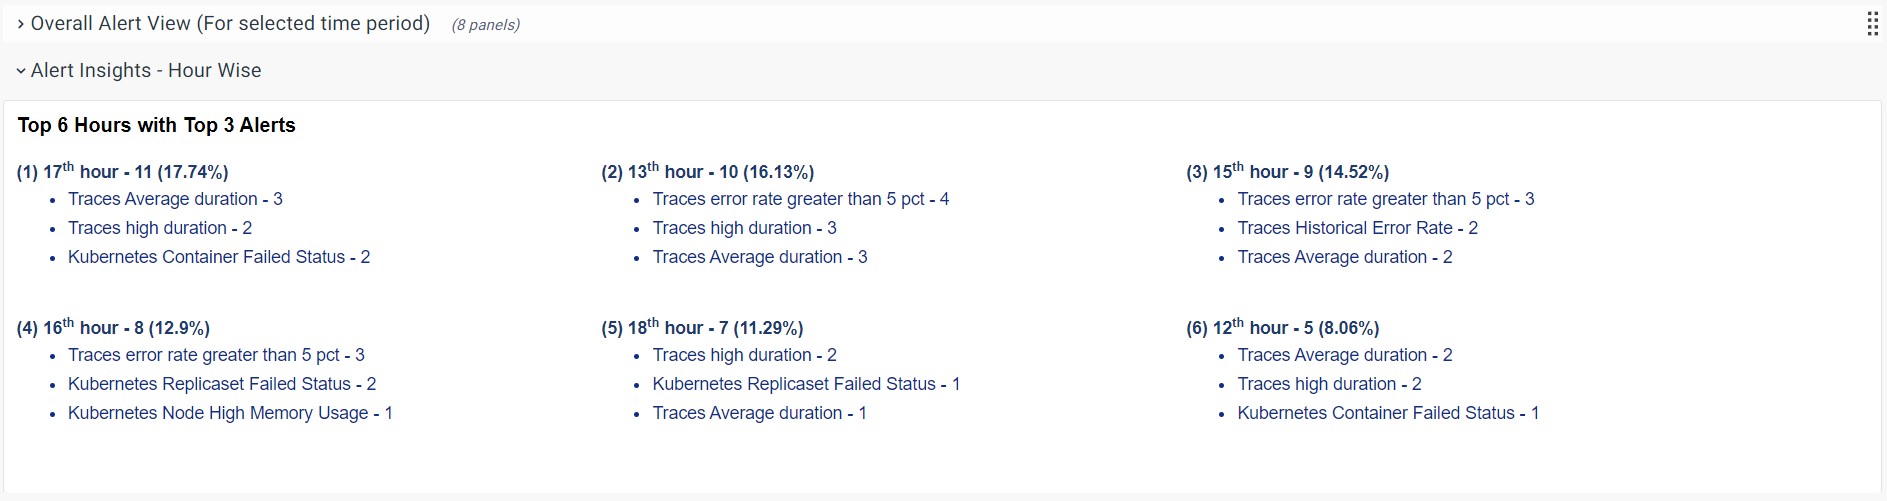Click the '(8 panels)' label
1887x501 pixels.
click(486, 25)
